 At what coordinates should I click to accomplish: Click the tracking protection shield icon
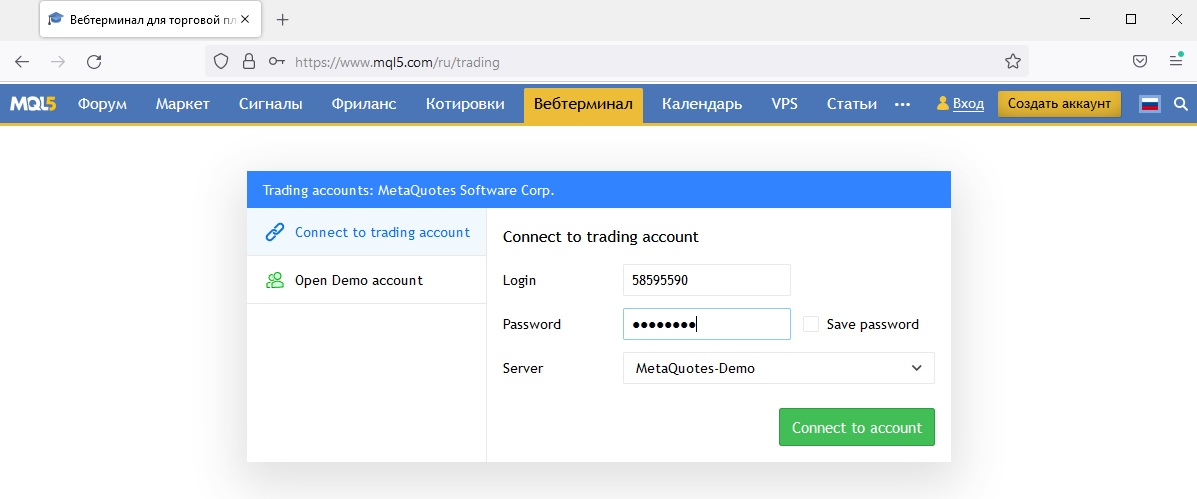coord(221,62)
